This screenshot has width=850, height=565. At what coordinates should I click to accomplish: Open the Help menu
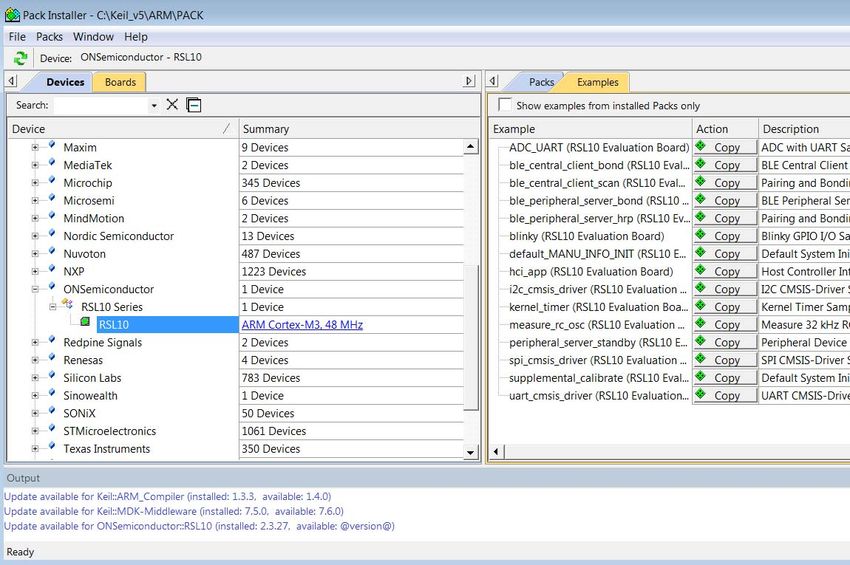coord(136,37)
